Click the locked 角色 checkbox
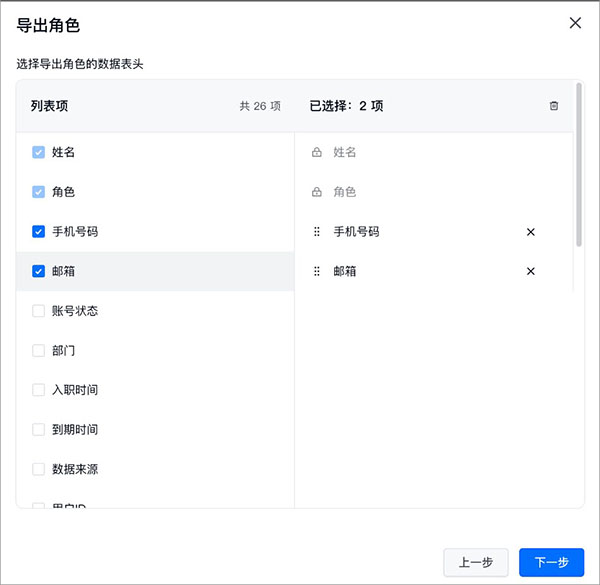 [x=39, y=192]
